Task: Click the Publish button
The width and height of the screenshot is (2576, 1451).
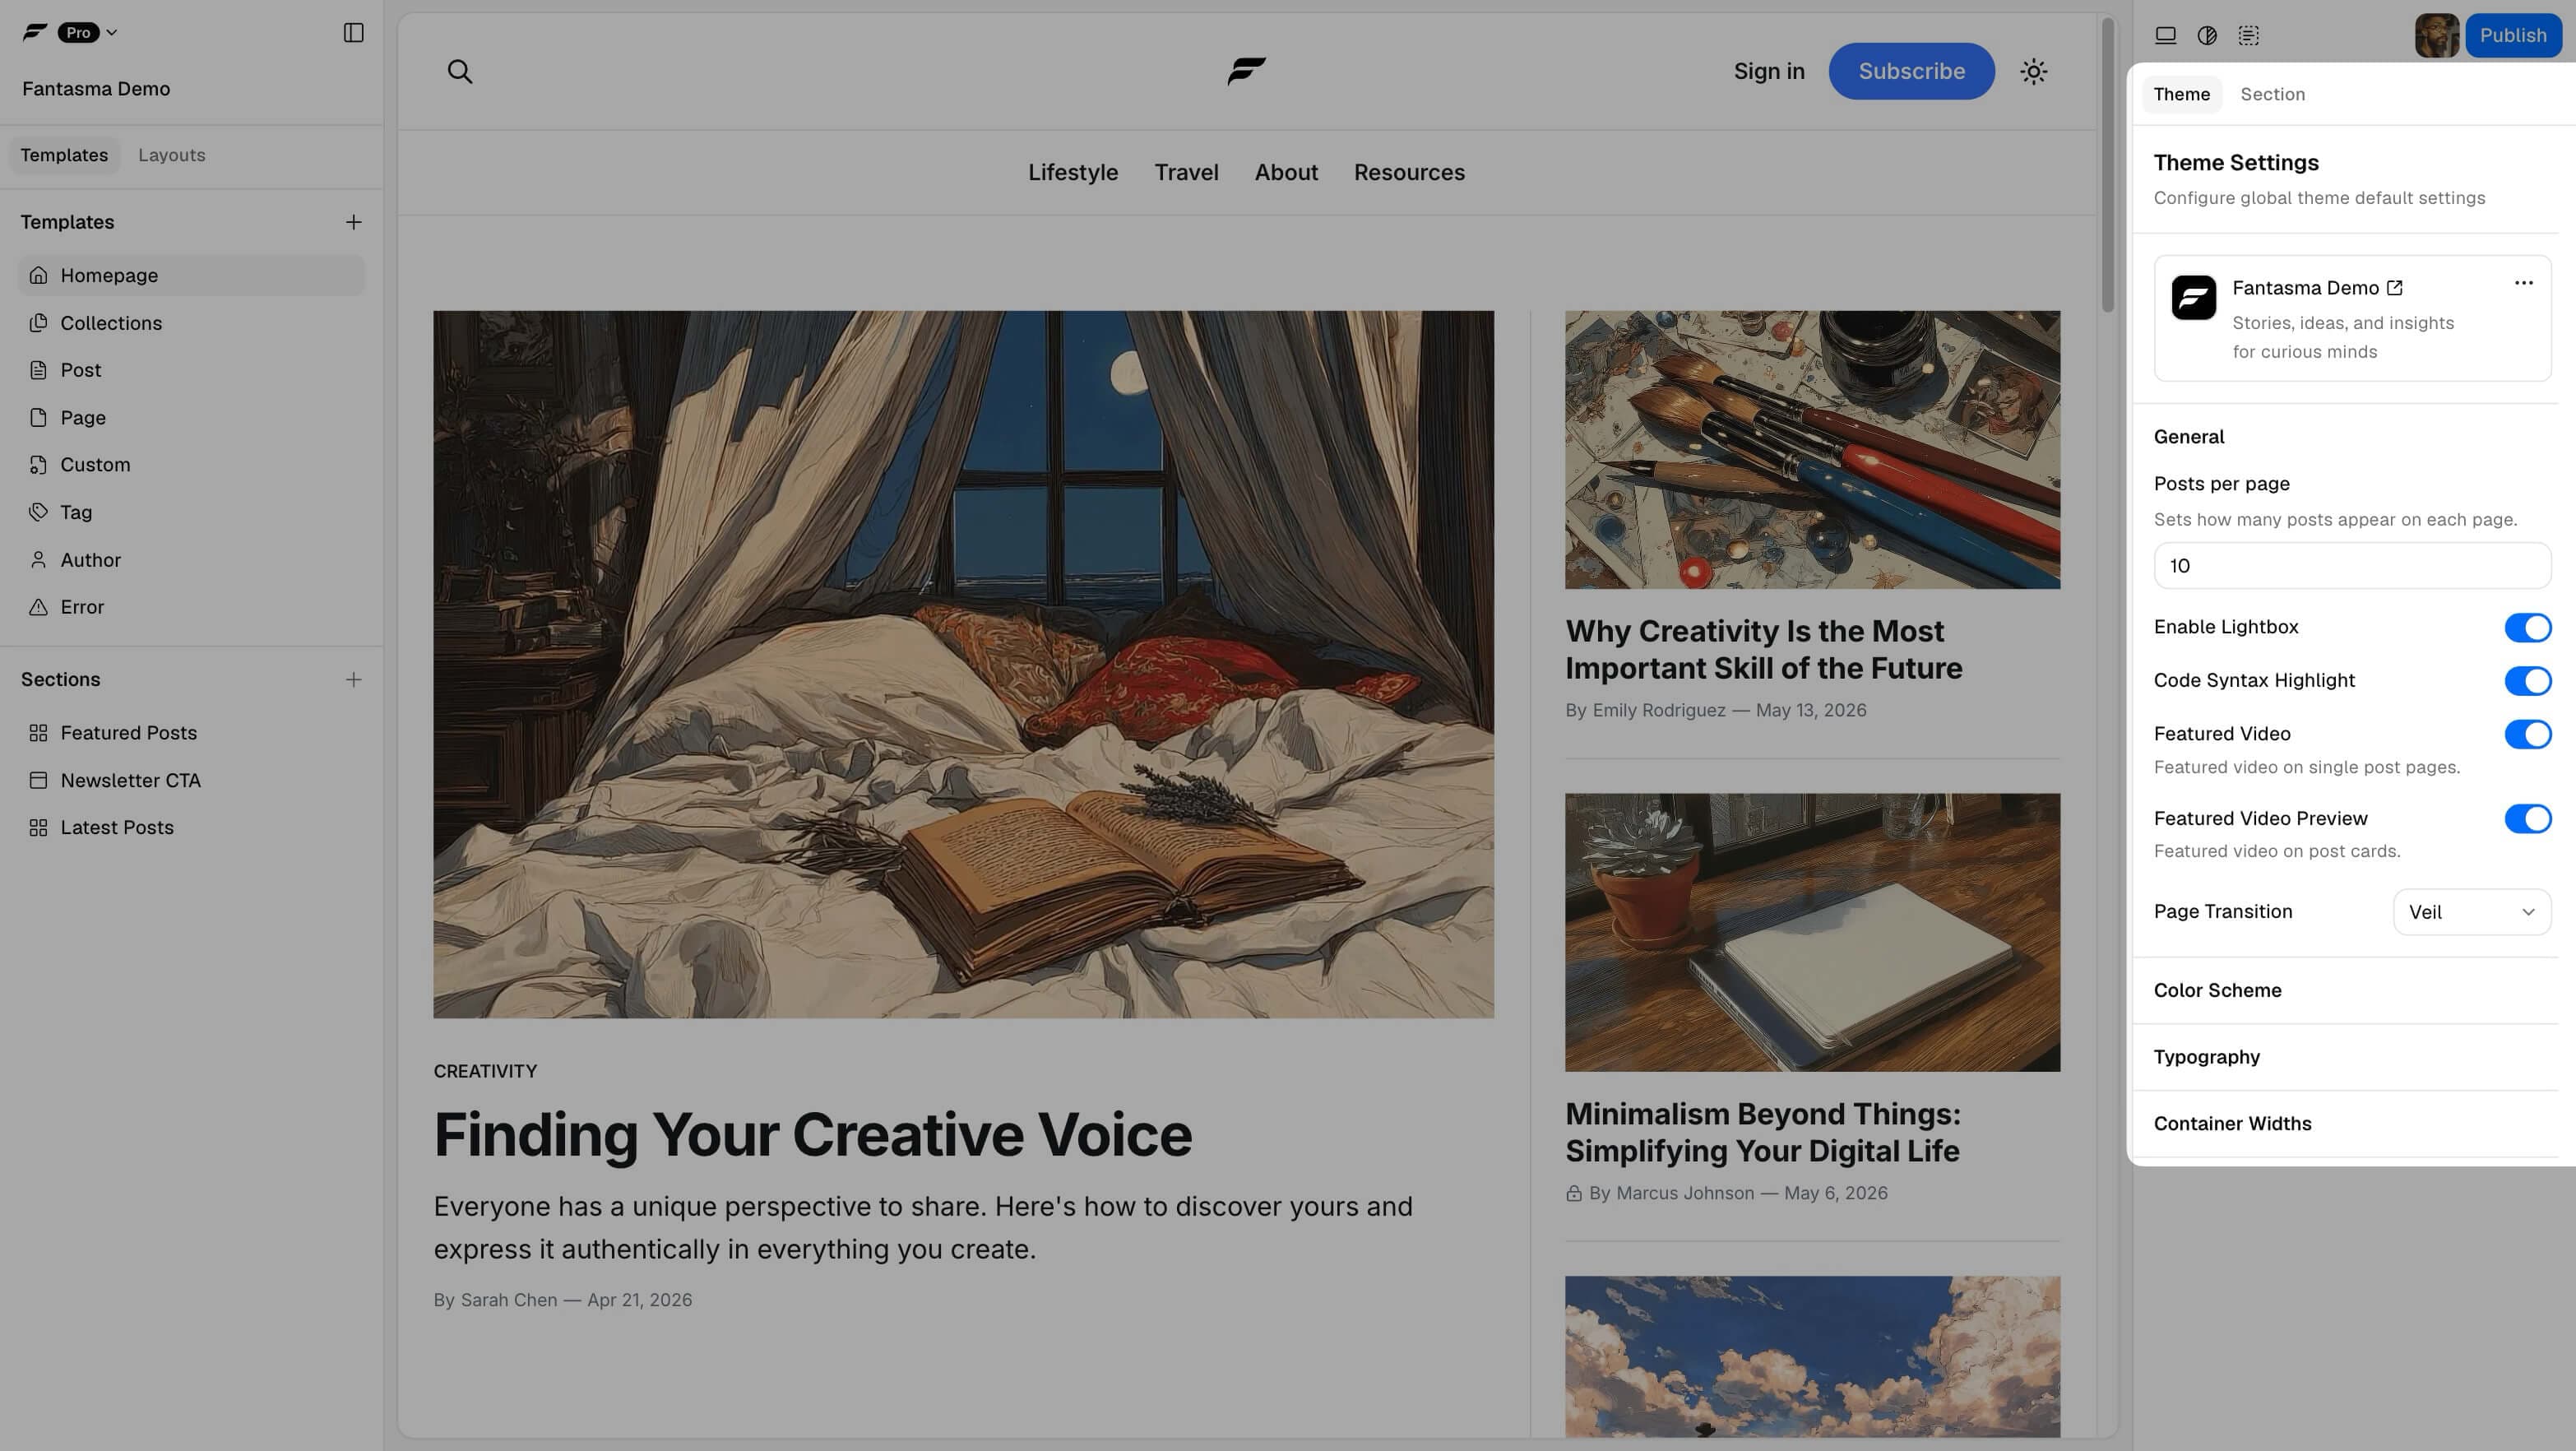Action: [2513, 35]
